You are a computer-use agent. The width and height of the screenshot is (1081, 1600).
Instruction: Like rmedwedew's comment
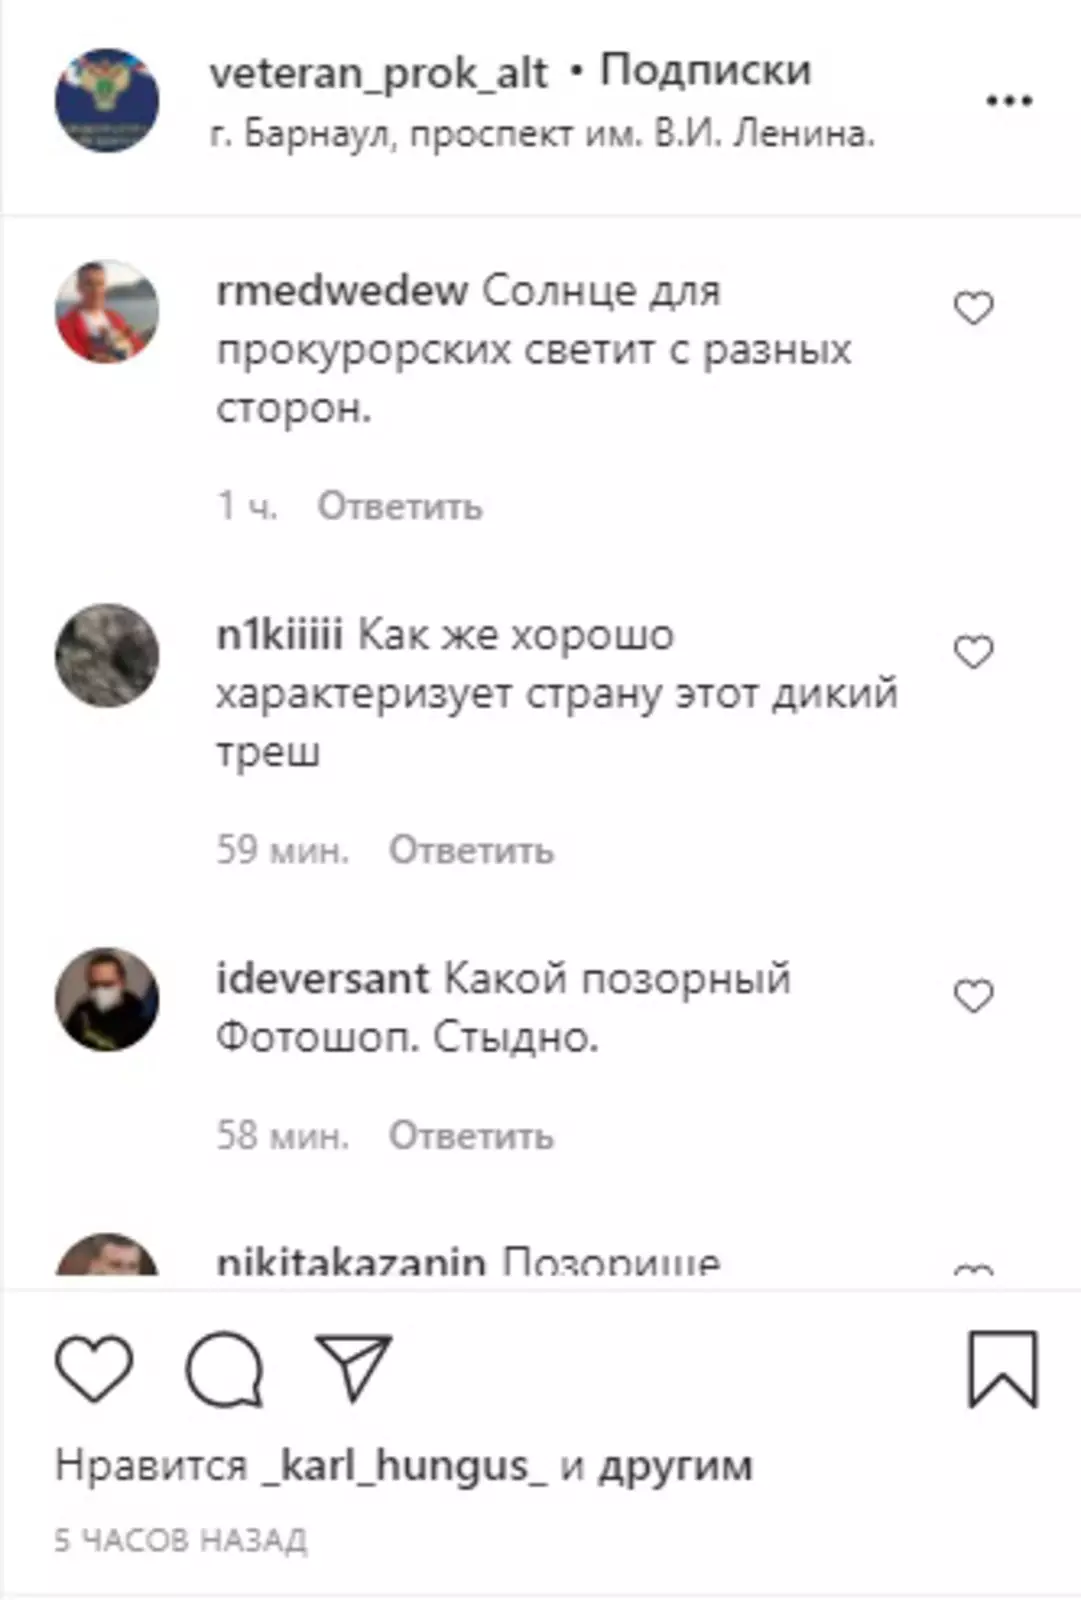[974, 309]
